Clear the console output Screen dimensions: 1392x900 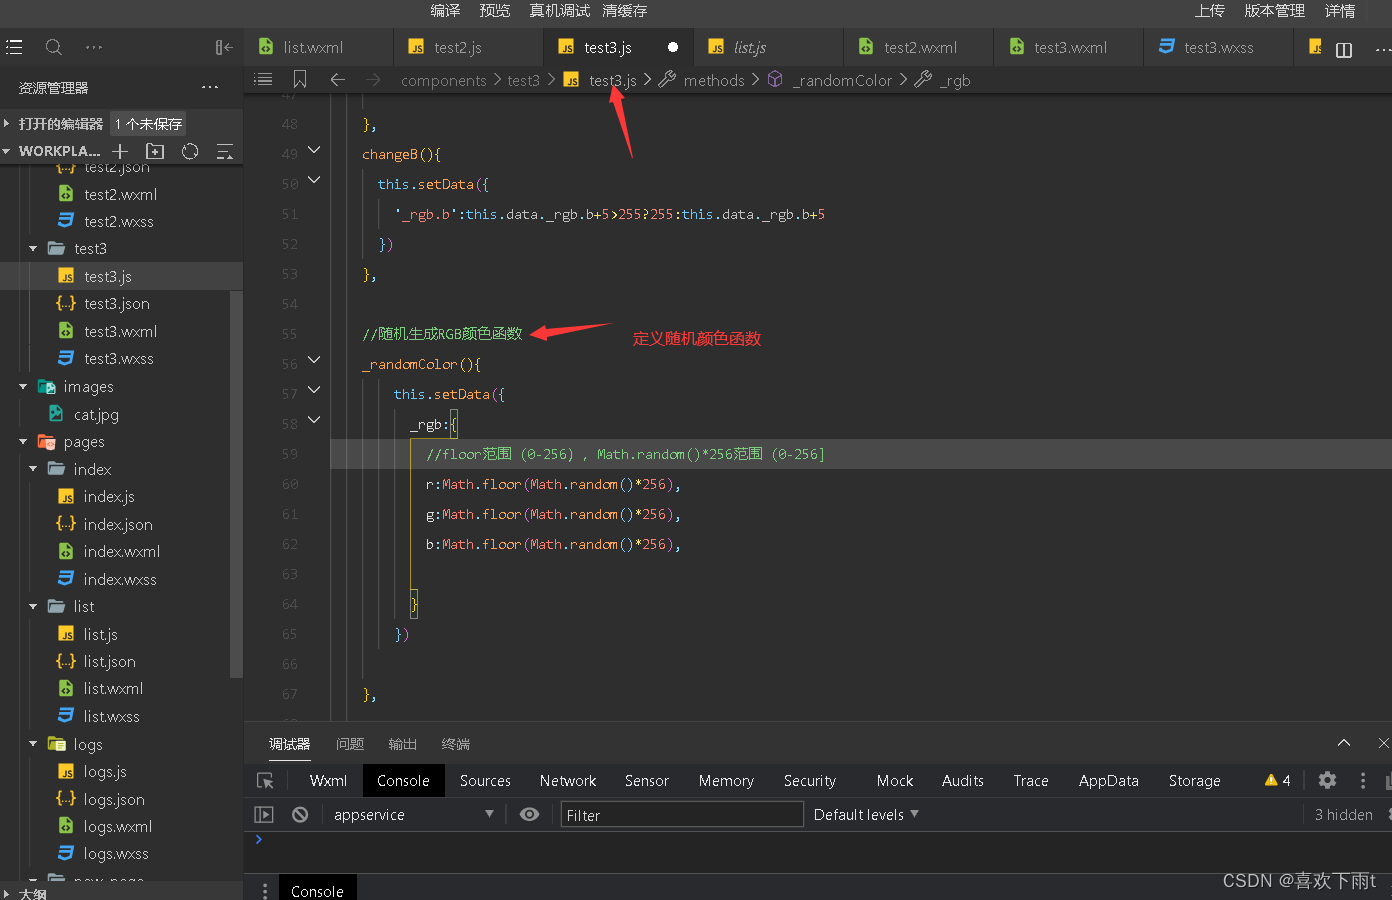point(300,815)
